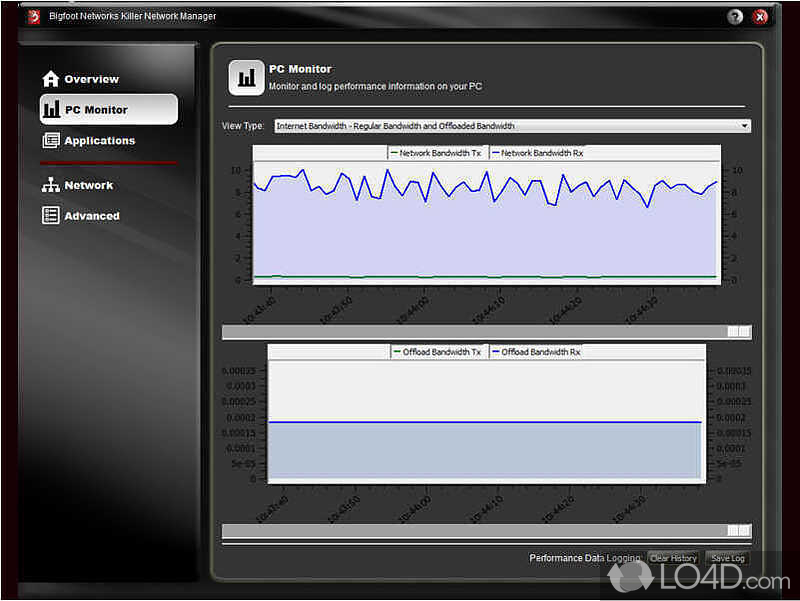Click the View Type label
This screenshot has height=601, width=800.
[243, 126]
